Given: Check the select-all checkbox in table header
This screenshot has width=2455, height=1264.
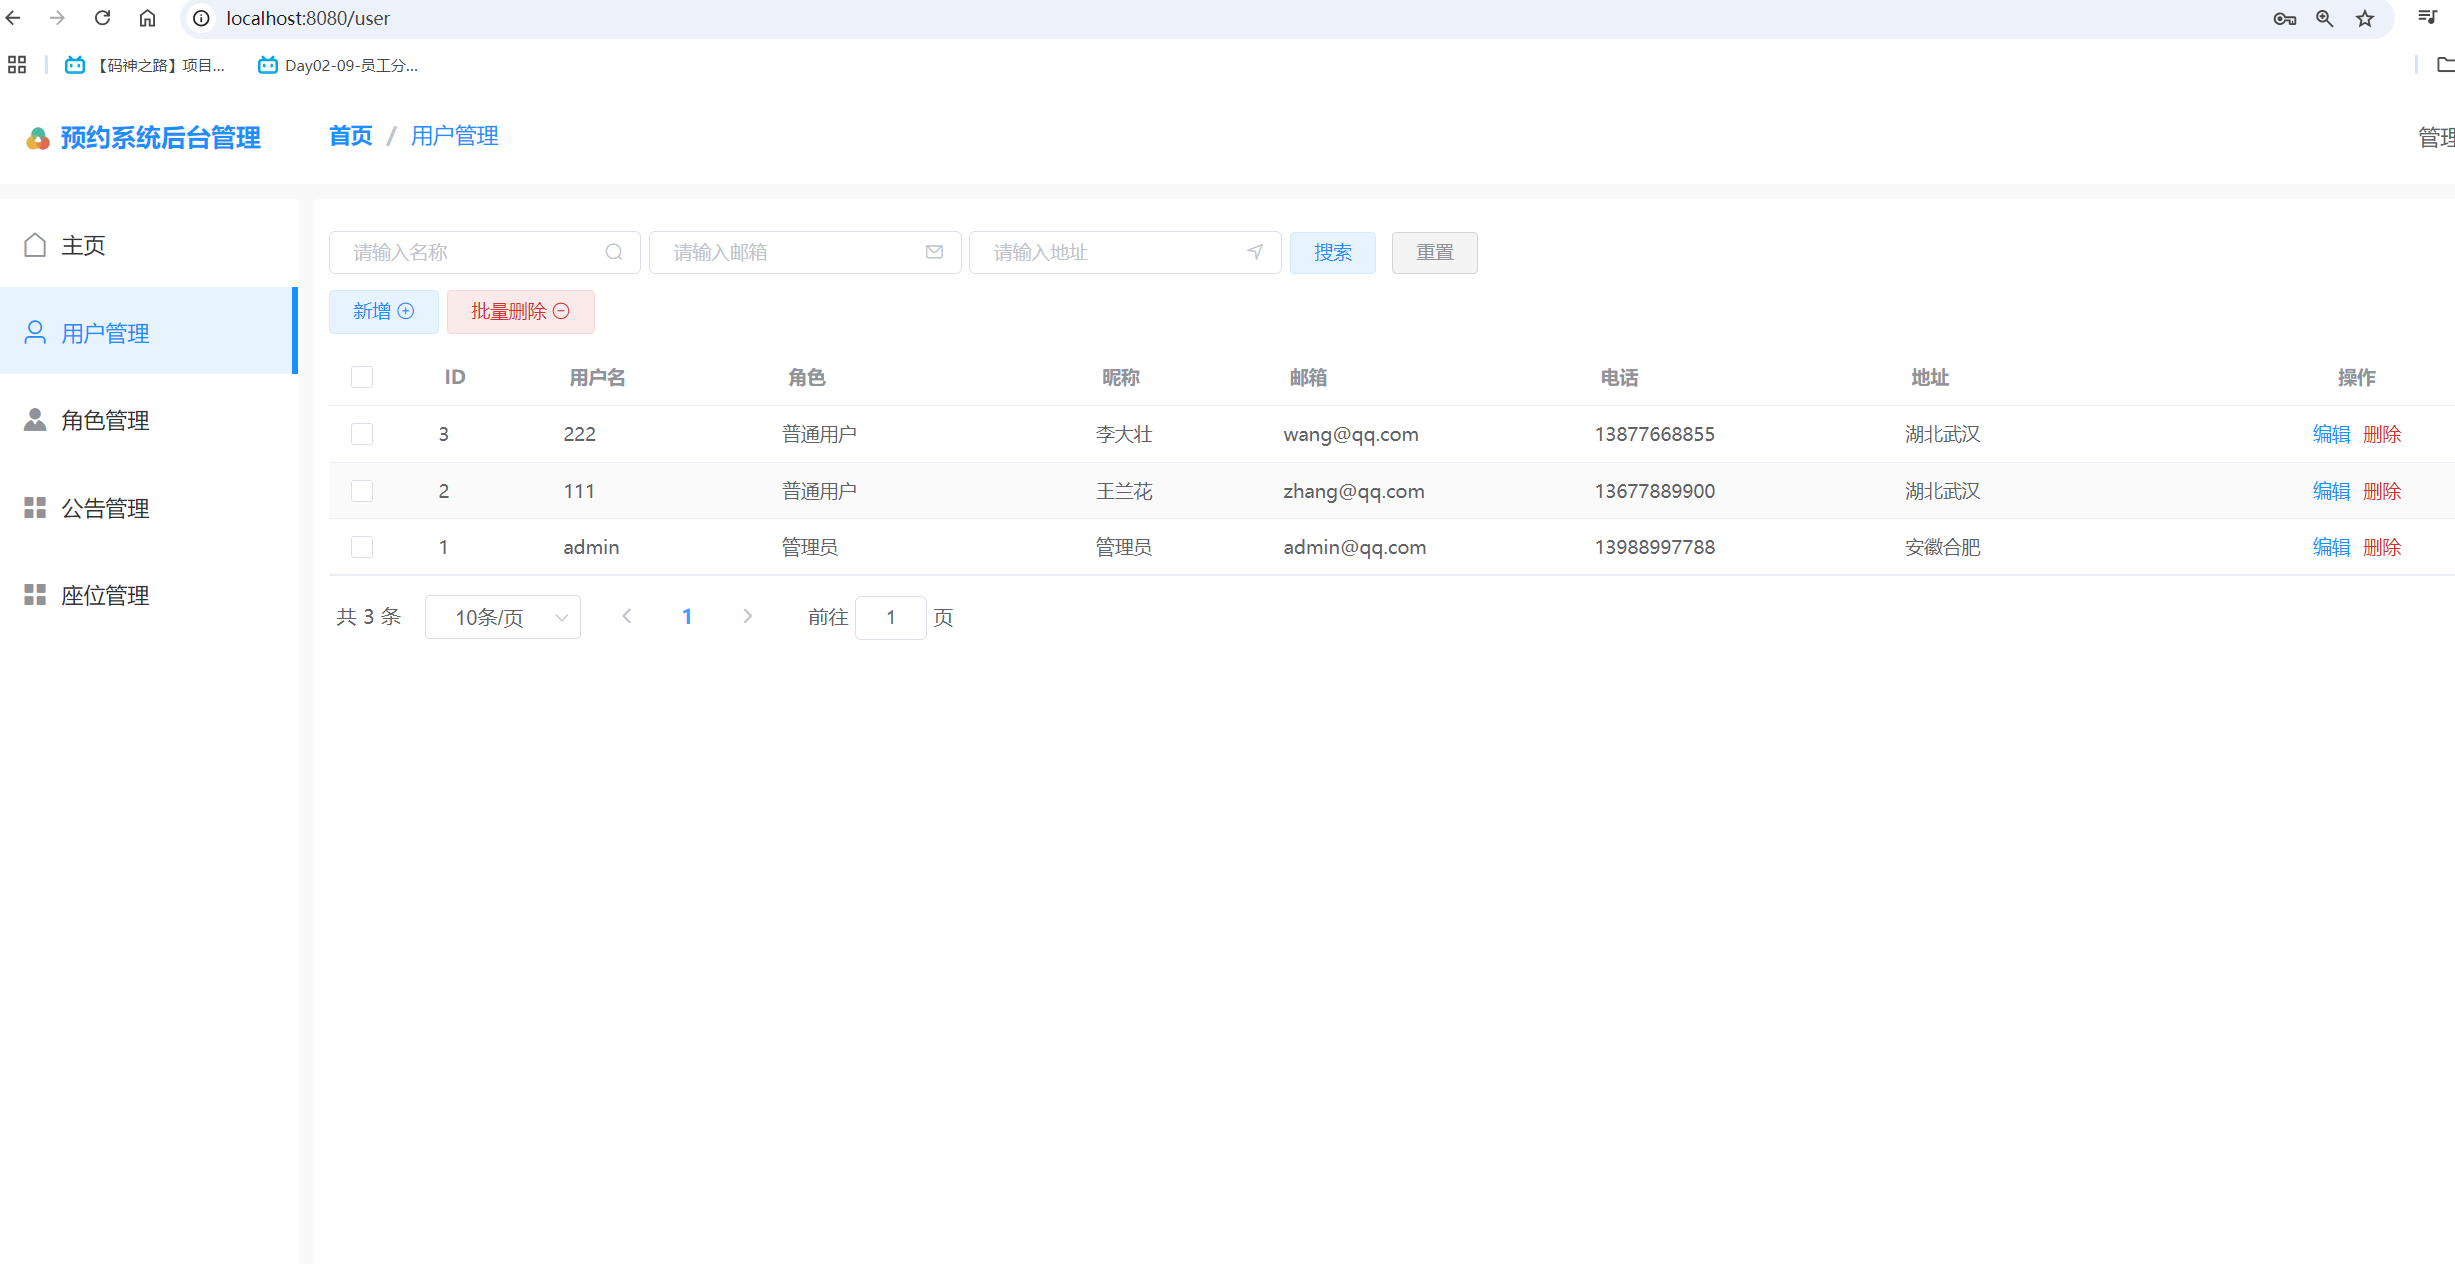Looking at the screenshot, I should 362,377.
